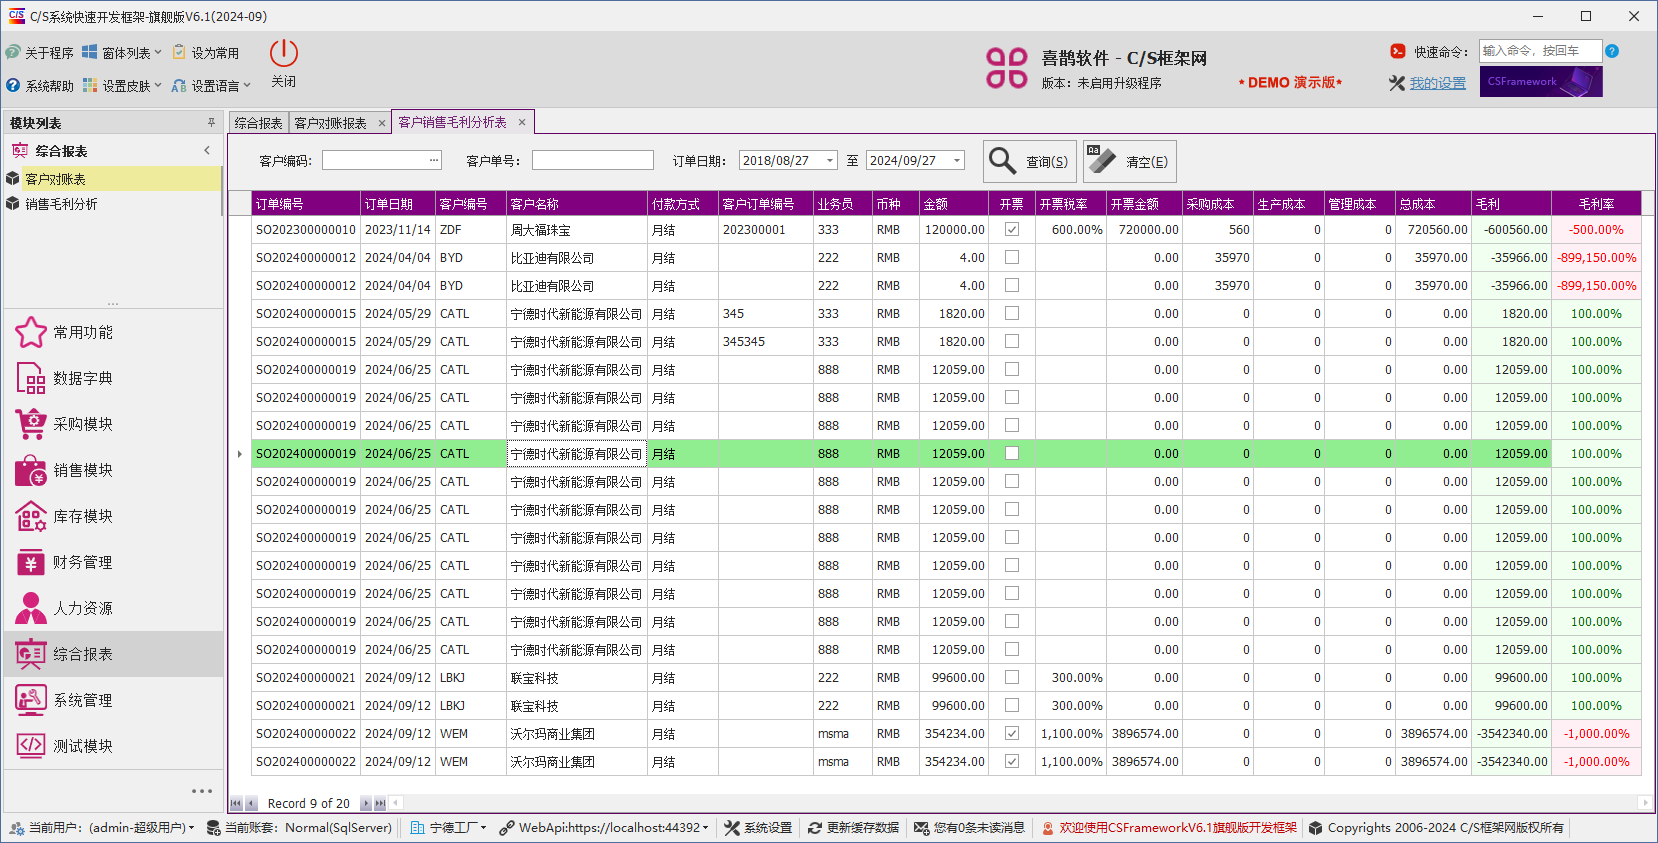Toggle 开票 checkbox in second 联宝科技 row
This screenshot has width=1658, height=843.
point(1012,705)
